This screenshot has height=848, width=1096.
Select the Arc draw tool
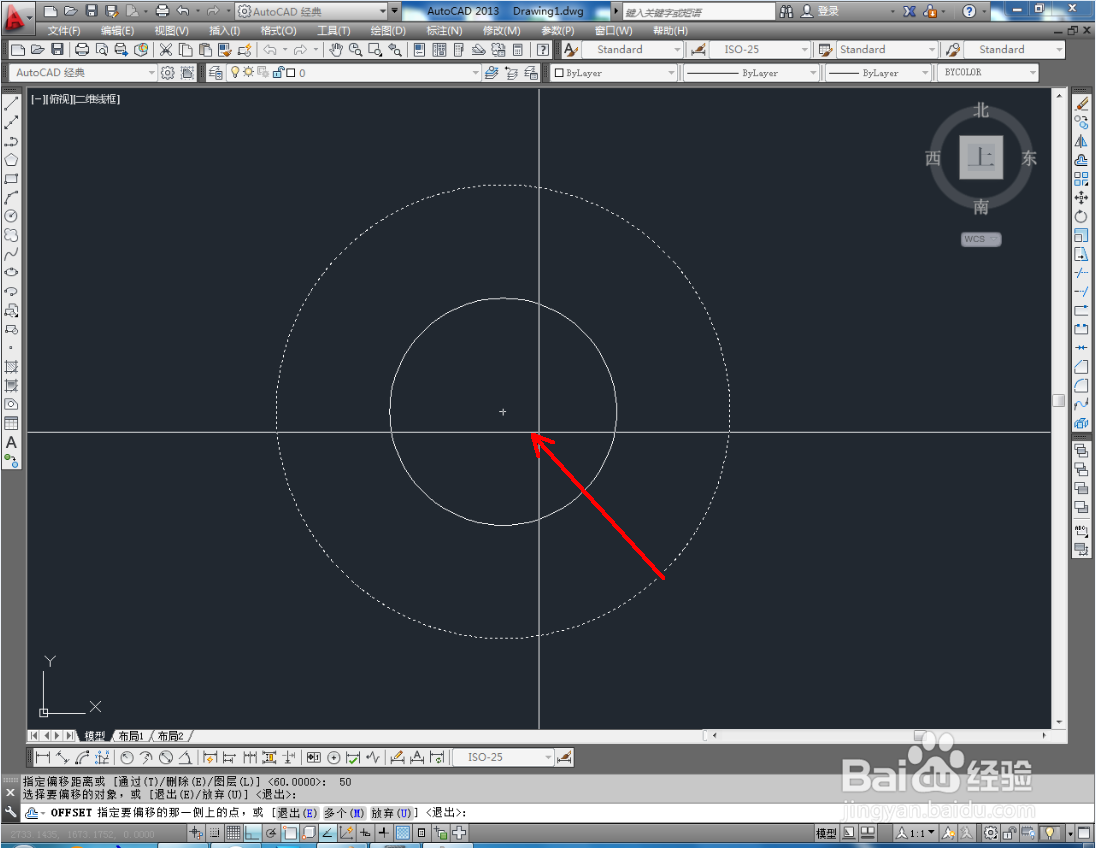[x=11, y=198]
